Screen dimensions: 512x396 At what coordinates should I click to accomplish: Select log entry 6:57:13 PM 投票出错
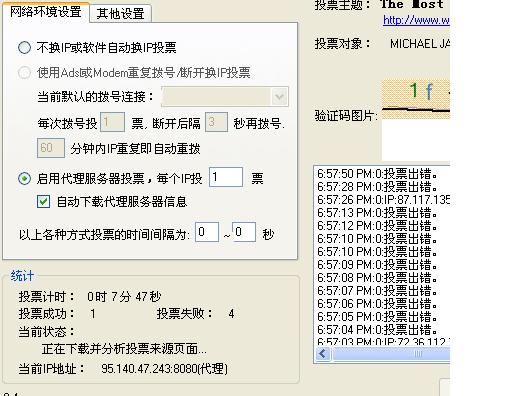point(383,213)
